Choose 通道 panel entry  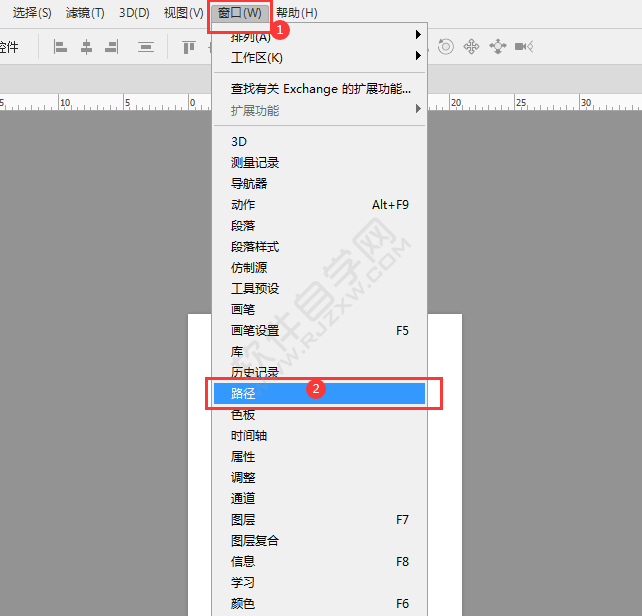[319, 498]
